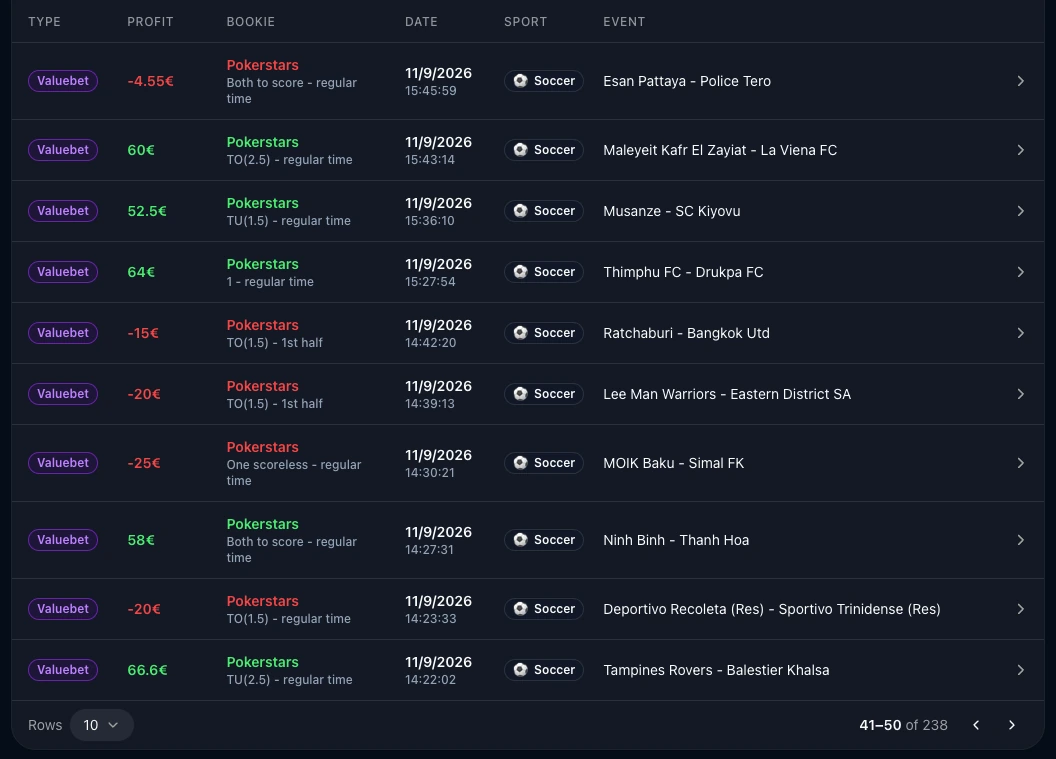Expand the MOIK Baku - Simal FK row chevron

1020,463
